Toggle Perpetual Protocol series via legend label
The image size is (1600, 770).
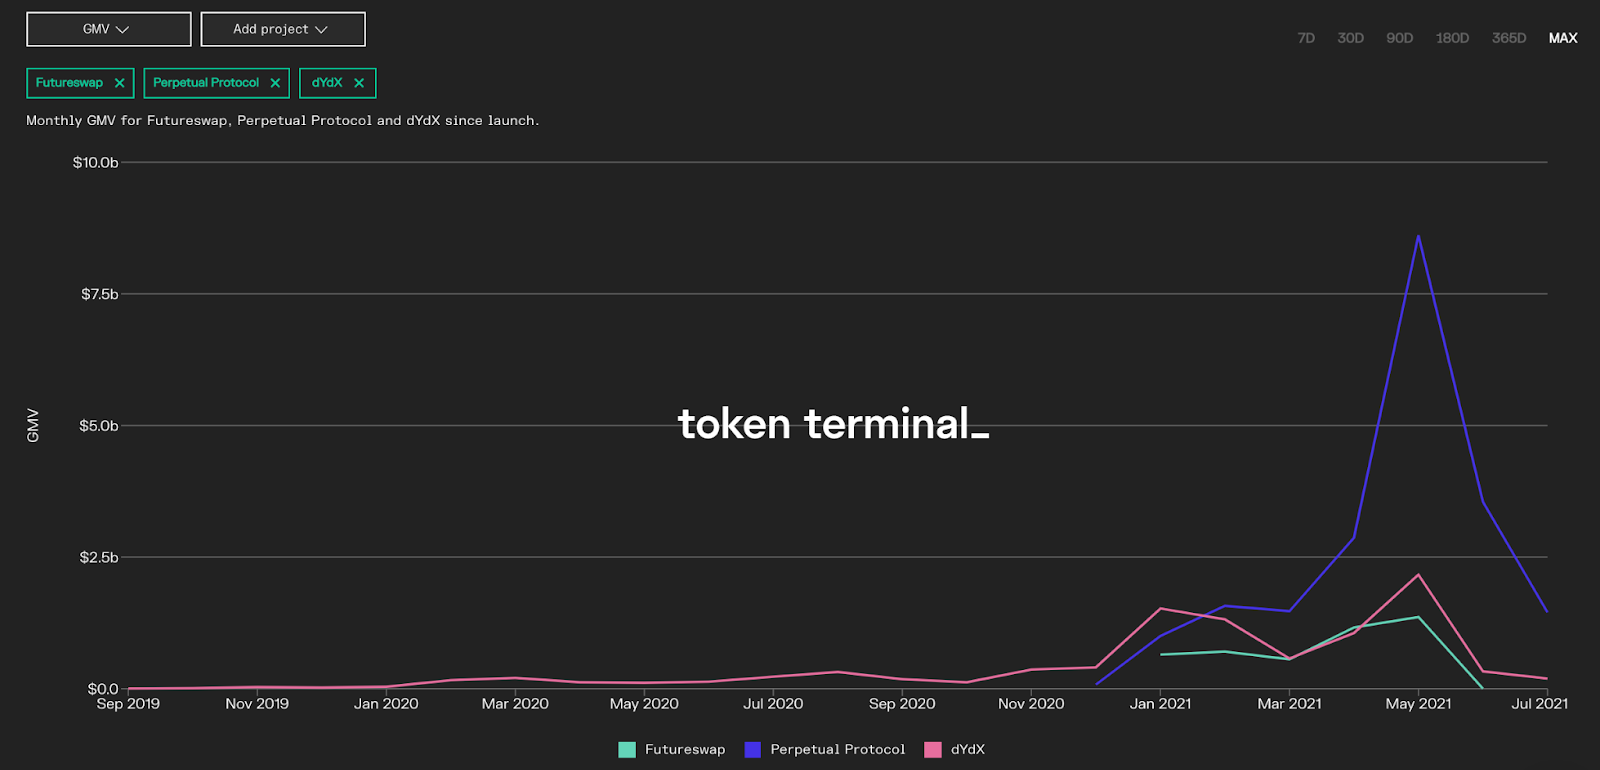coord(837,749)
